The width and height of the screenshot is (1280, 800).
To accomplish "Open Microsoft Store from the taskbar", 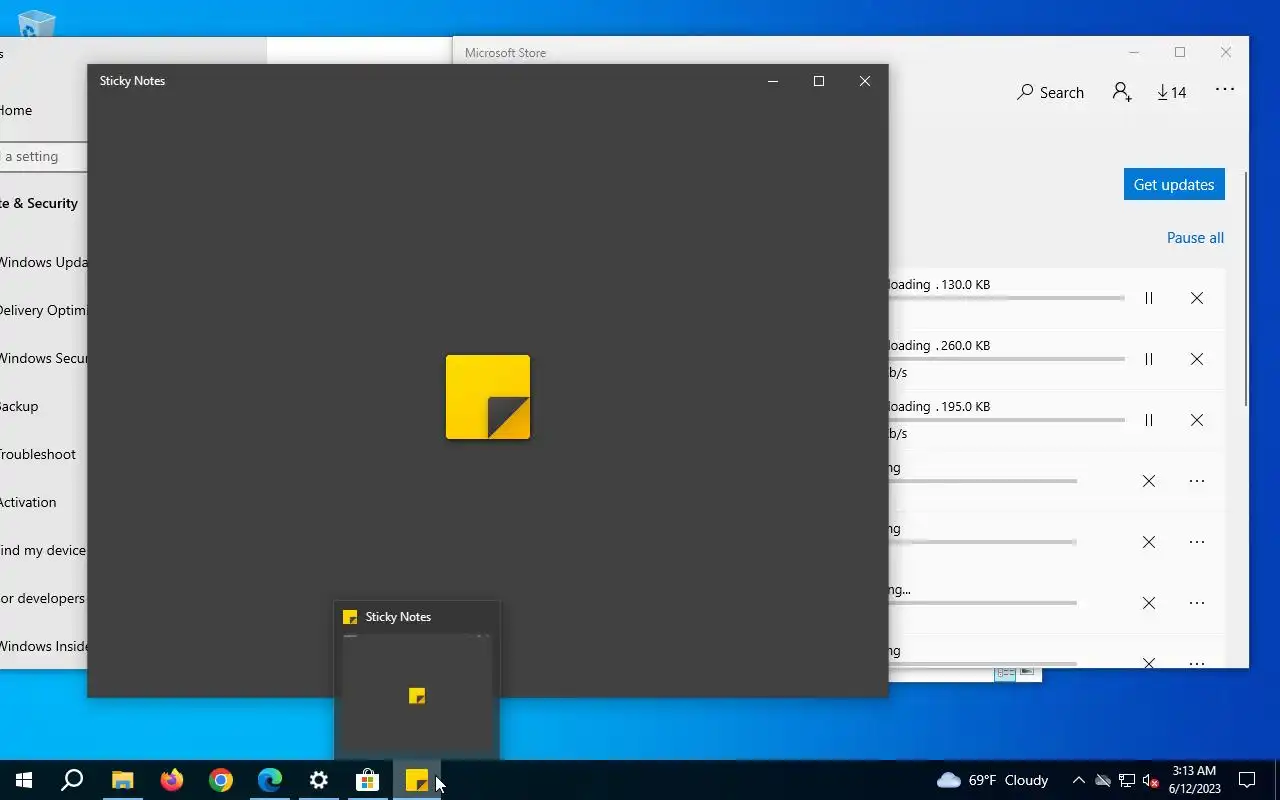I will [368, 780].
